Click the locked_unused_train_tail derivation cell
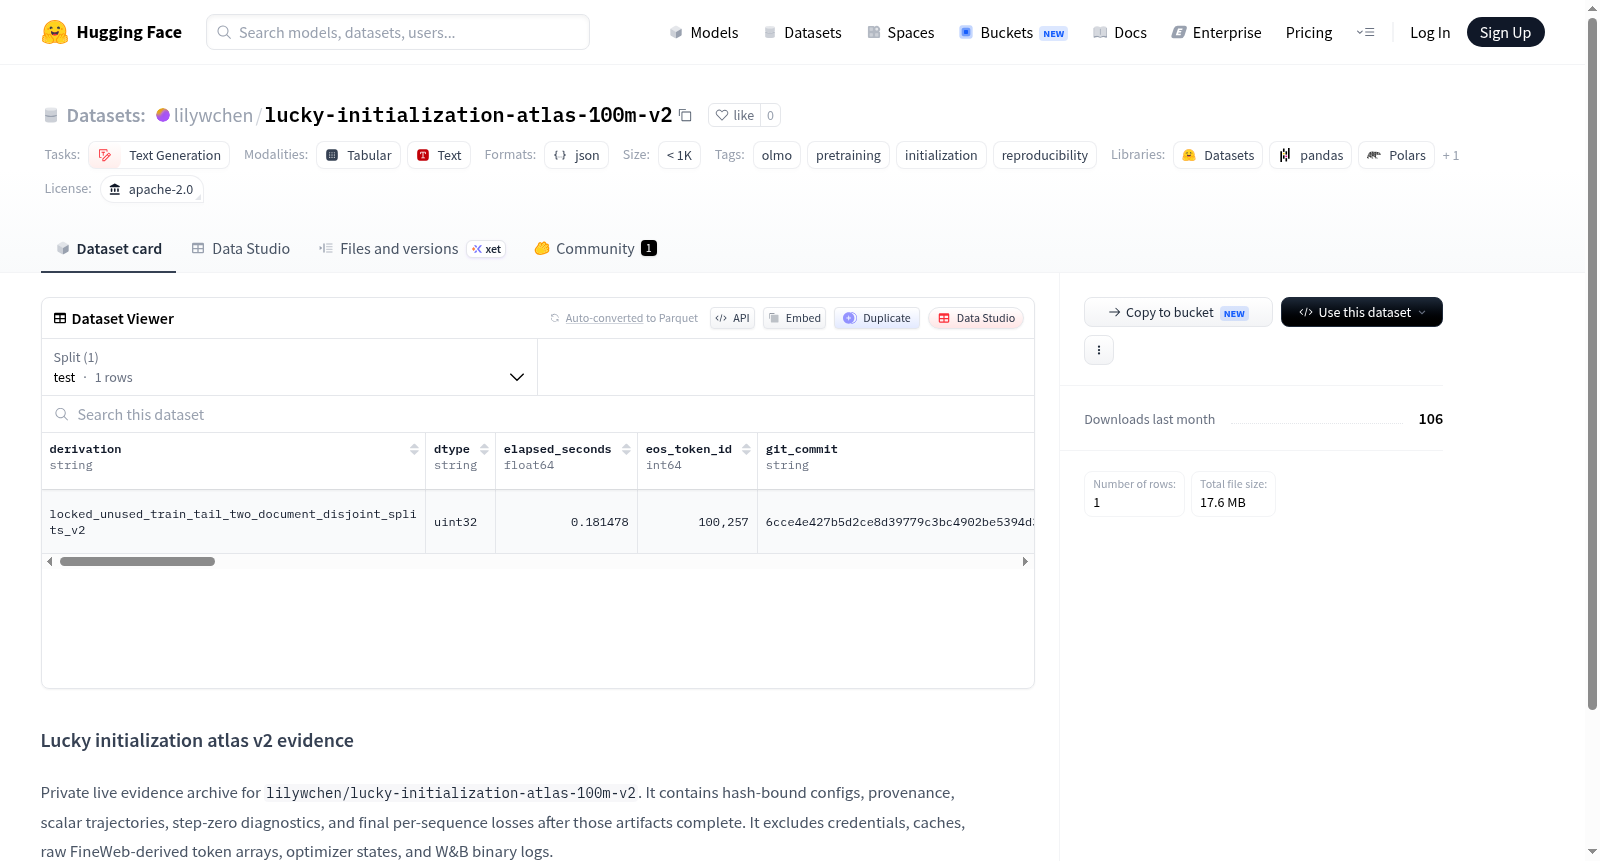This screenshot has height=861, width=1600. (x=234, y=522)
